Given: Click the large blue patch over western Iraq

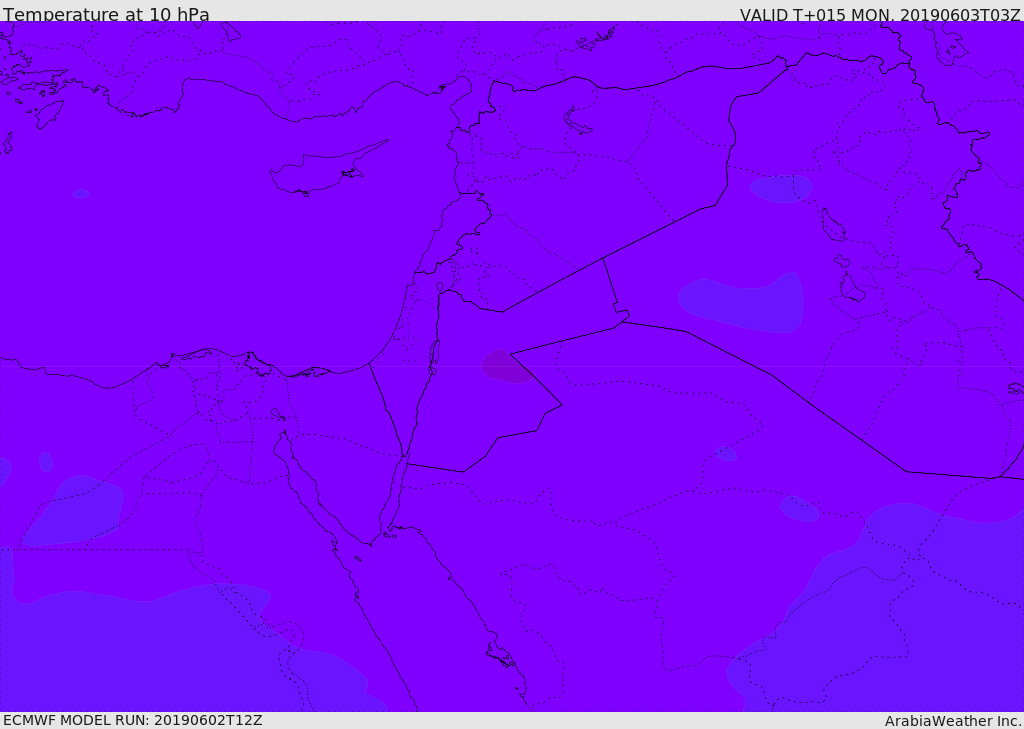Looking at the screenshot, I should (741, 302).
